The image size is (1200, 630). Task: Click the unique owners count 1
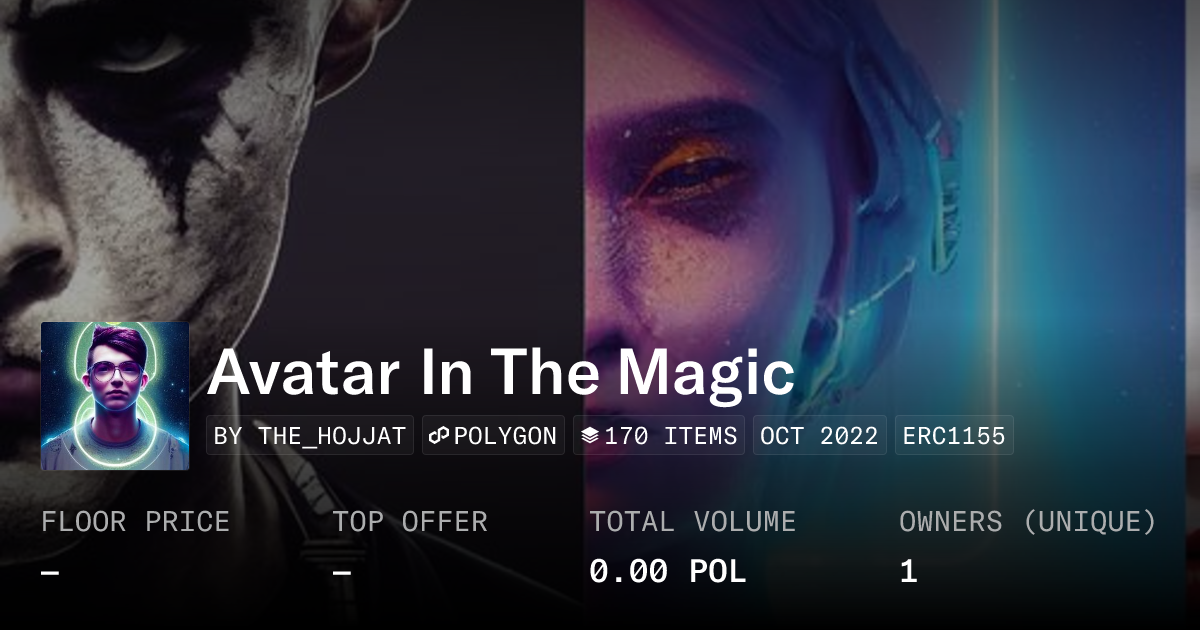click(908, 572)
